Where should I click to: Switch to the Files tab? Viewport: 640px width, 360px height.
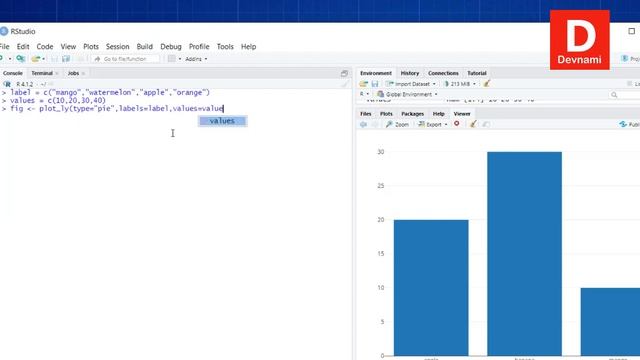(366, 114)
